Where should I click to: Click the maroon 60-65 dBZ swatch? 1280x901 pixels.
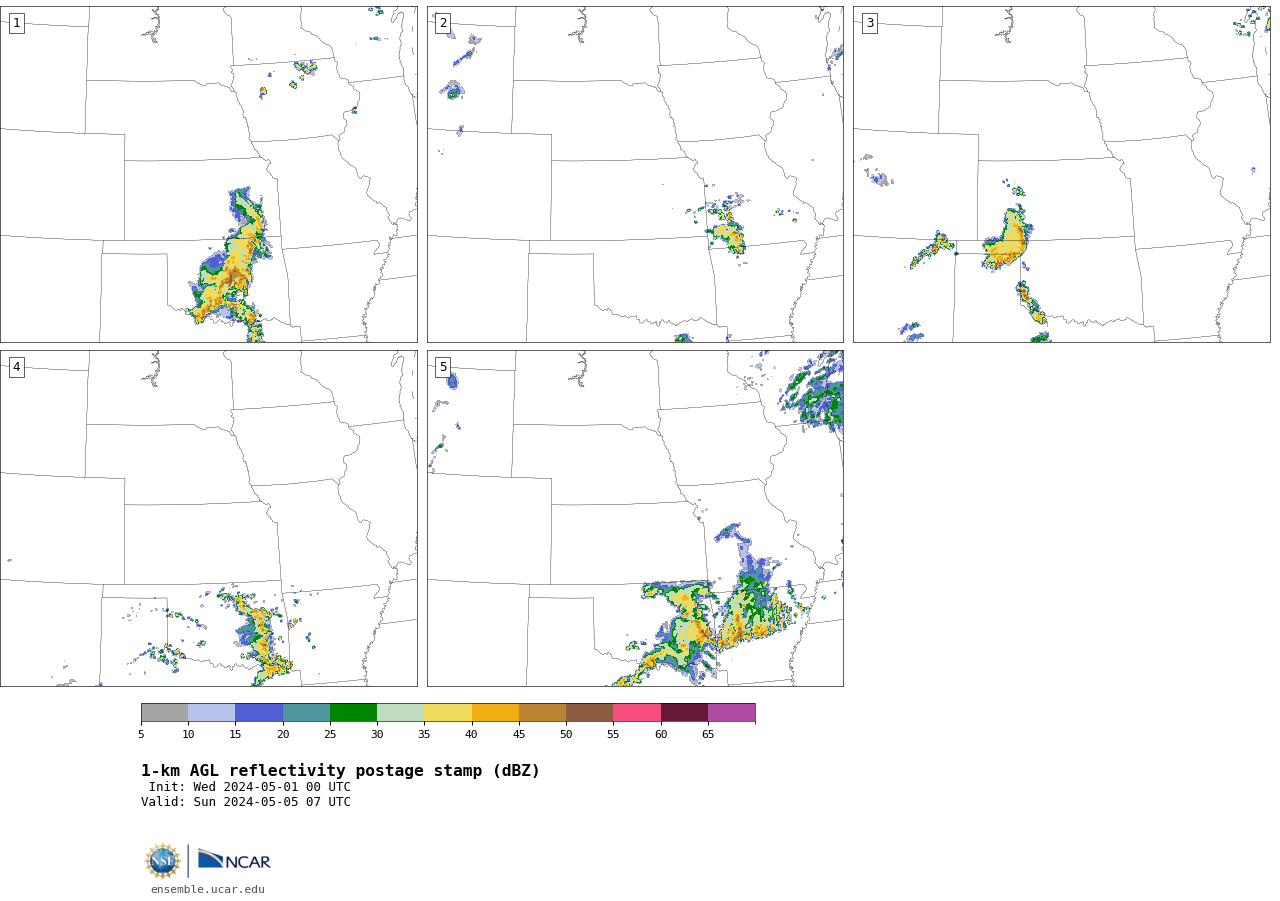[x=684, y=713]
